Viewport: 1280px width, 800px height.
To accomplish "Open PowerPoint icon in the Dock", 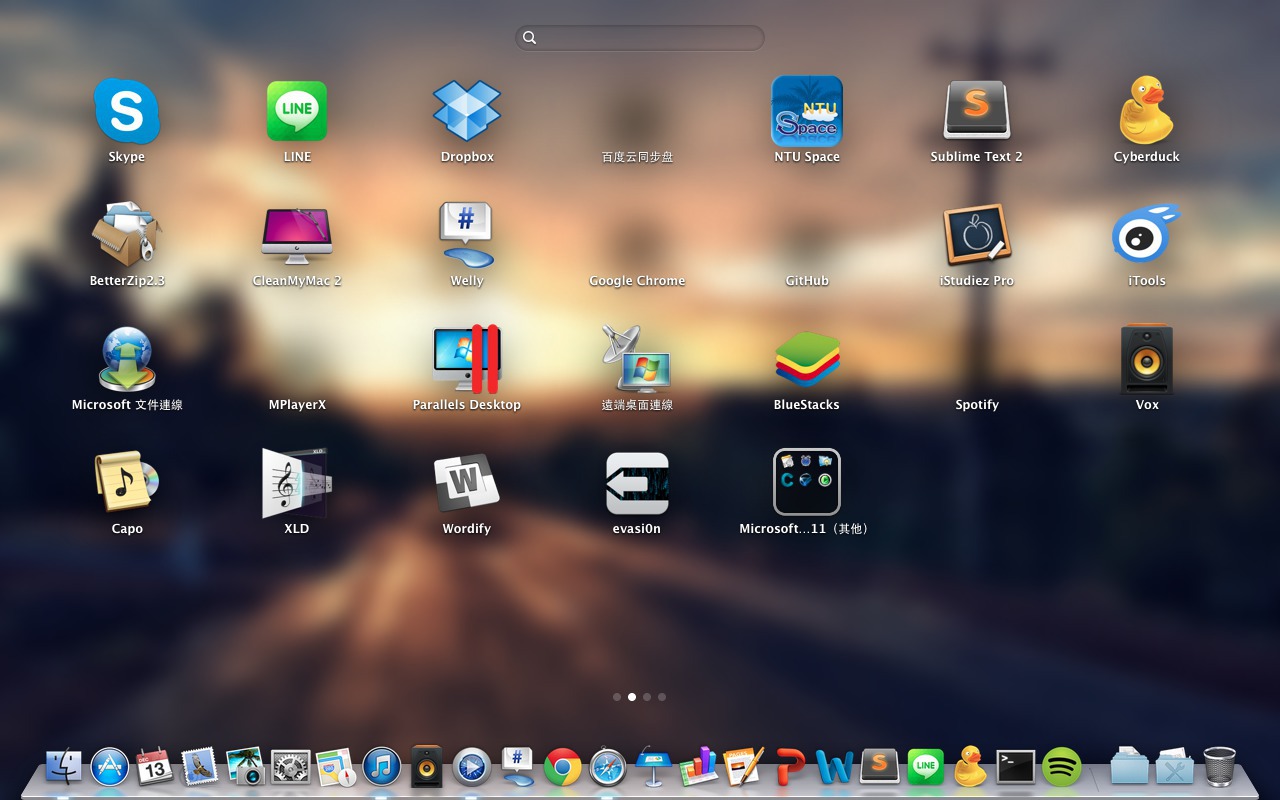I will (x=790, y=767).
